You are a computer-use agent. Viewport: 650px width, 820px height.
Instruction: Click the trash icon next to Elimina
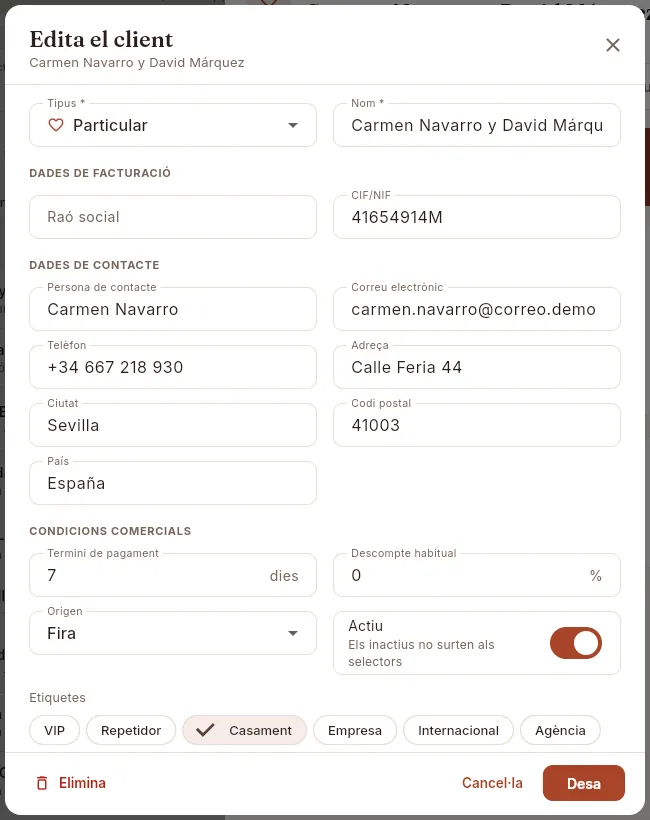42,783
